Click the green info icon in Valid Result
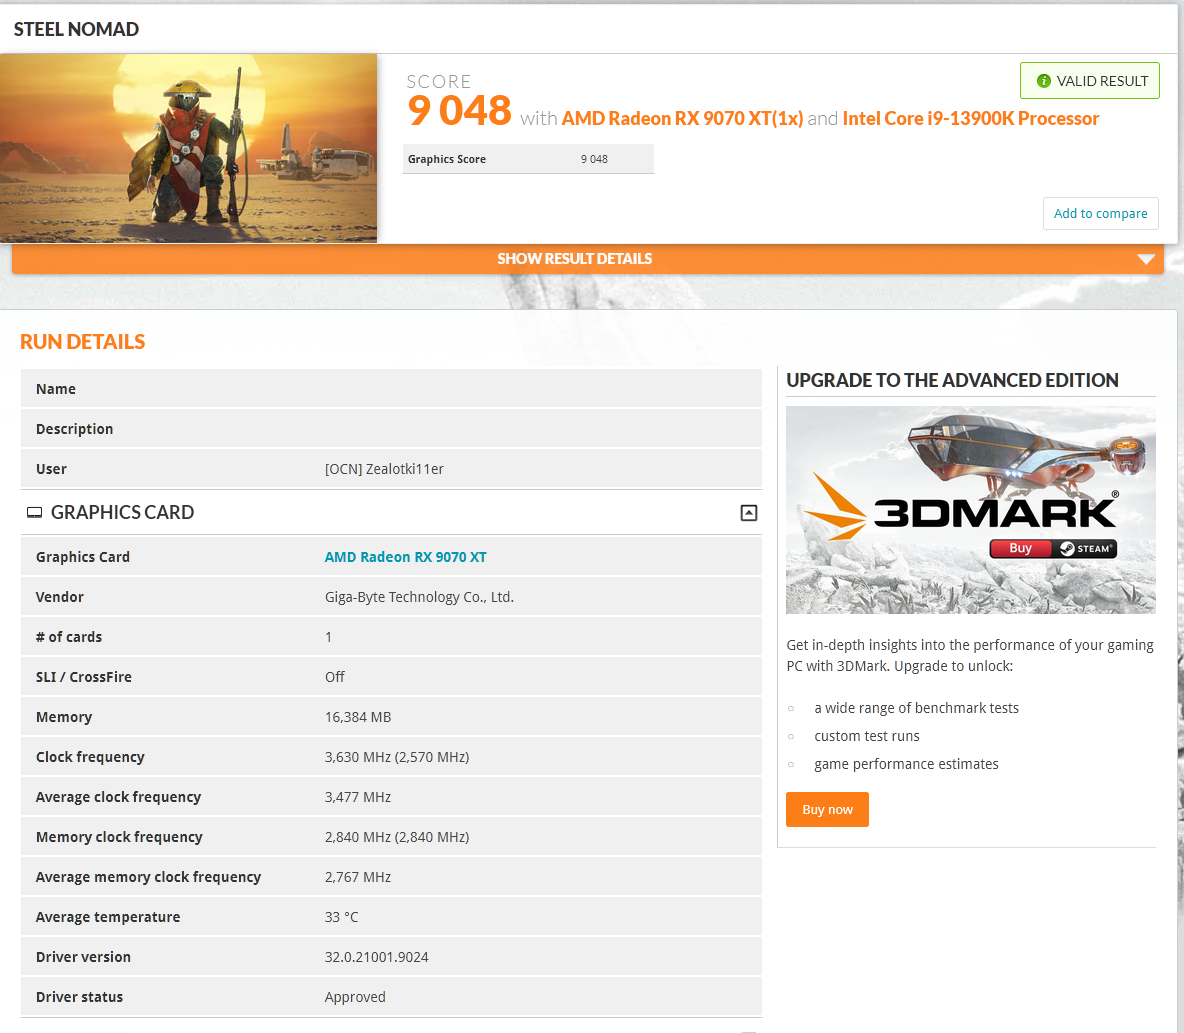1184x1033 pixels. pyautogui.click(x=1044, y=81)
